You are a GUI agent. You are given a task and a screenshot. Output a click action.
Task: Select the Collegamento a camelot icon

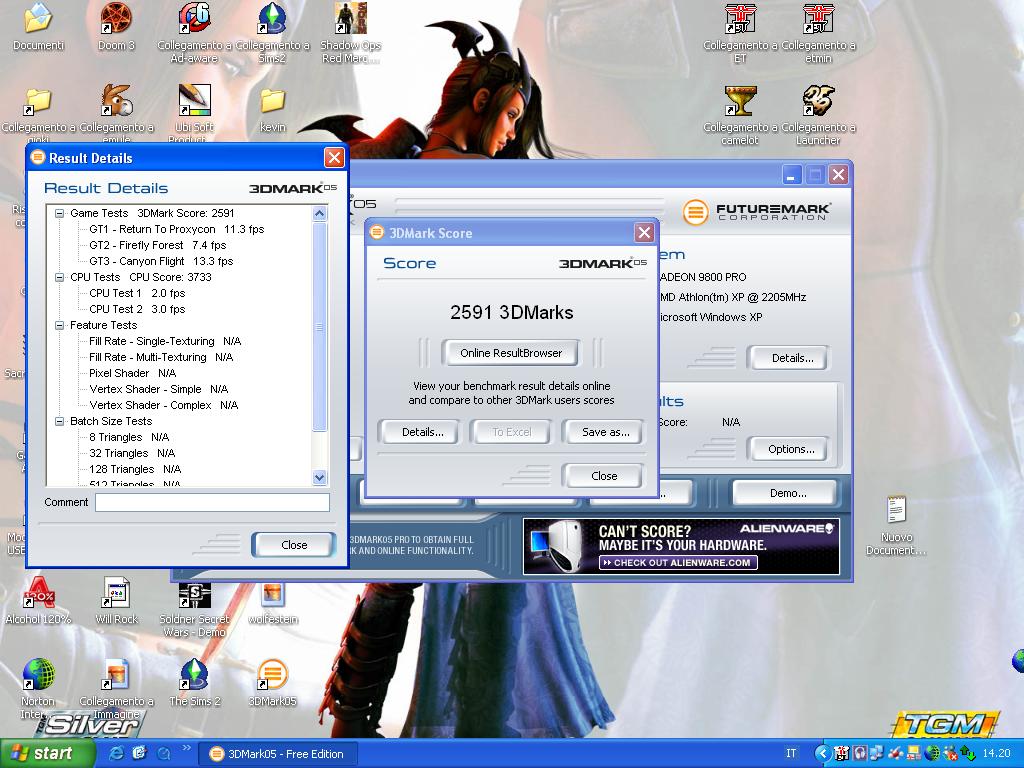[740, 101]
